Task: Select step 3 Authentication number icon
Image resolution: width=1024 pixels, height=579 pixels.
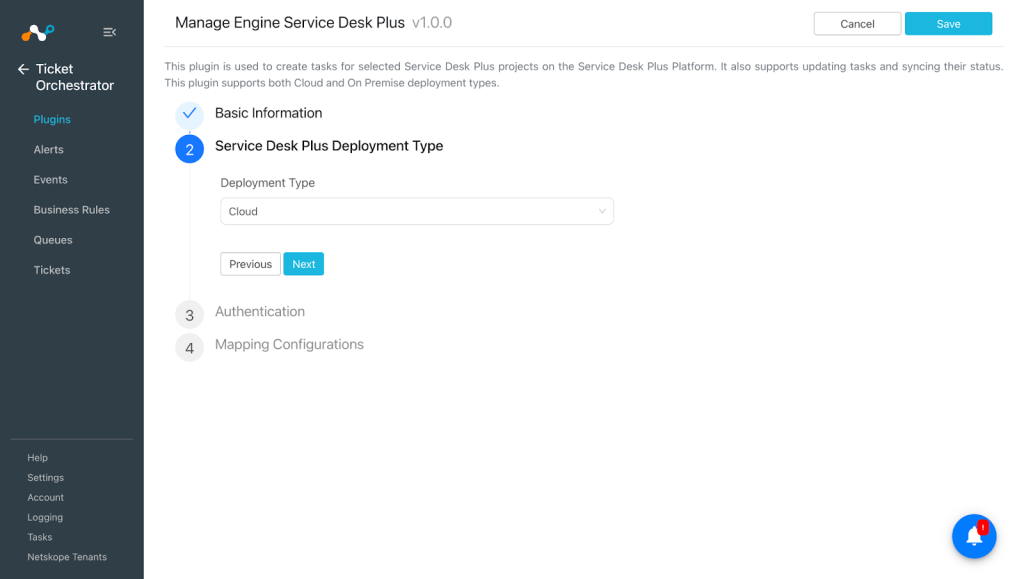Action: (189, 315)
